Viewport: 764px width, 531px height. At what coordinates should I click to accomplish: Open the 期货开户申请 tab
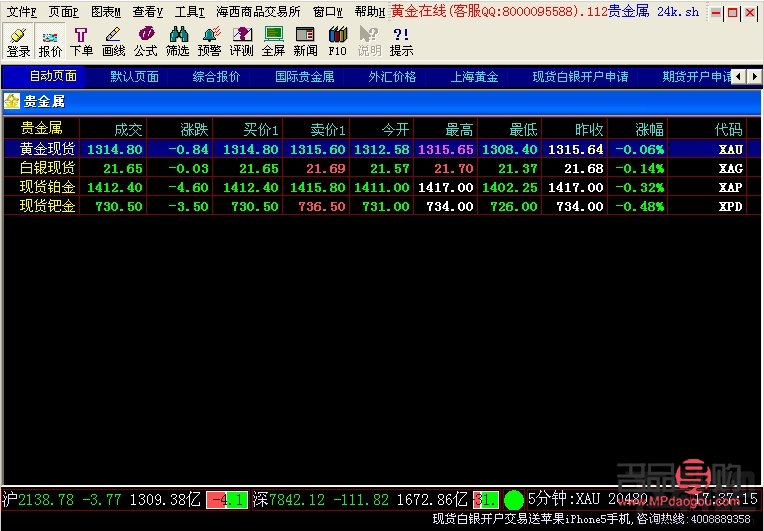[697, 76]
